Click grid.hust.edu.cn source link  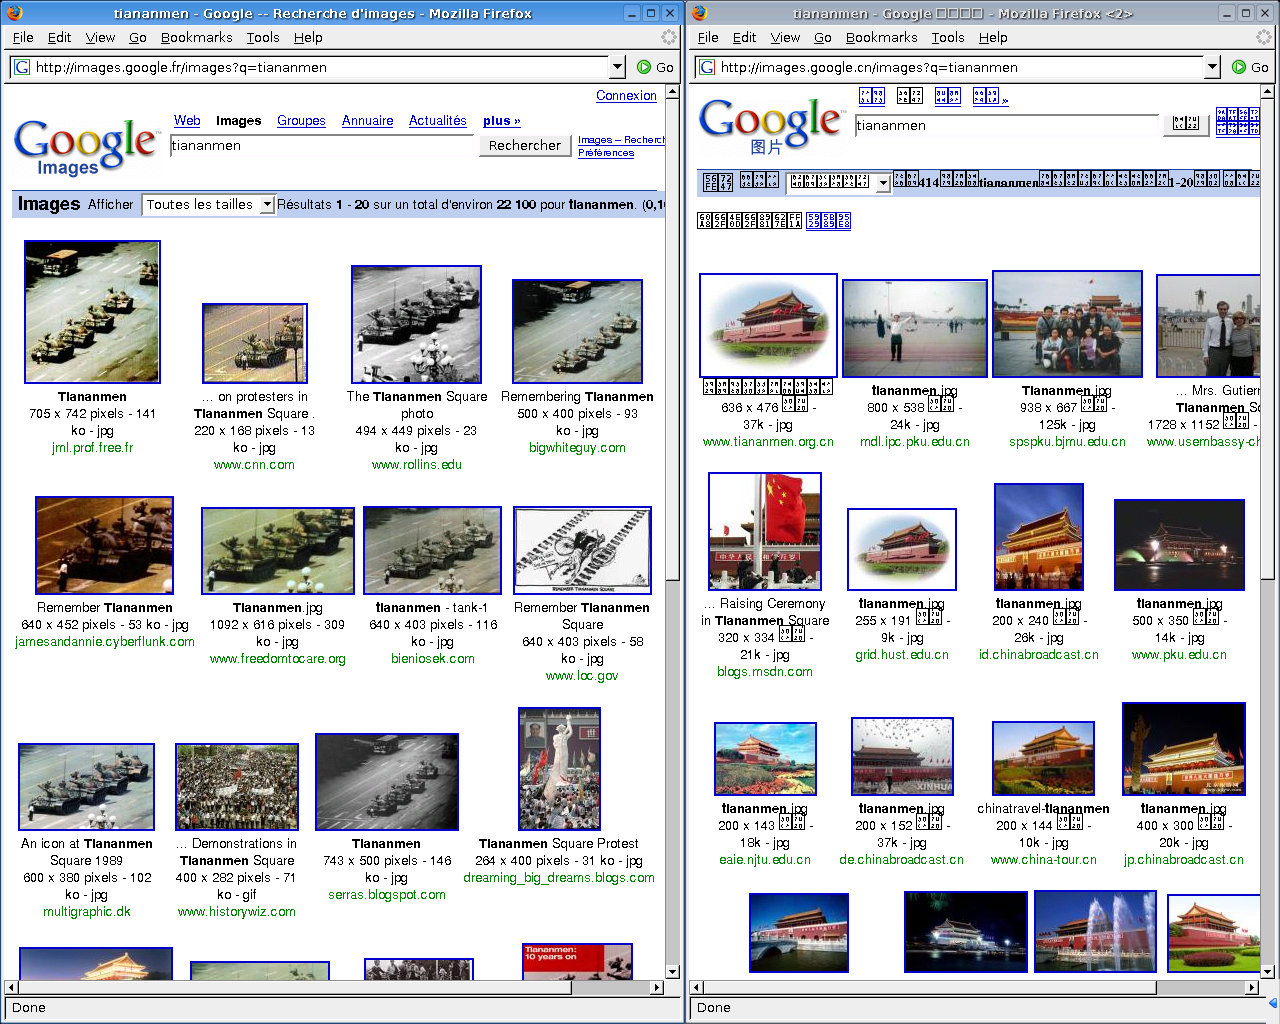point(902,655)
